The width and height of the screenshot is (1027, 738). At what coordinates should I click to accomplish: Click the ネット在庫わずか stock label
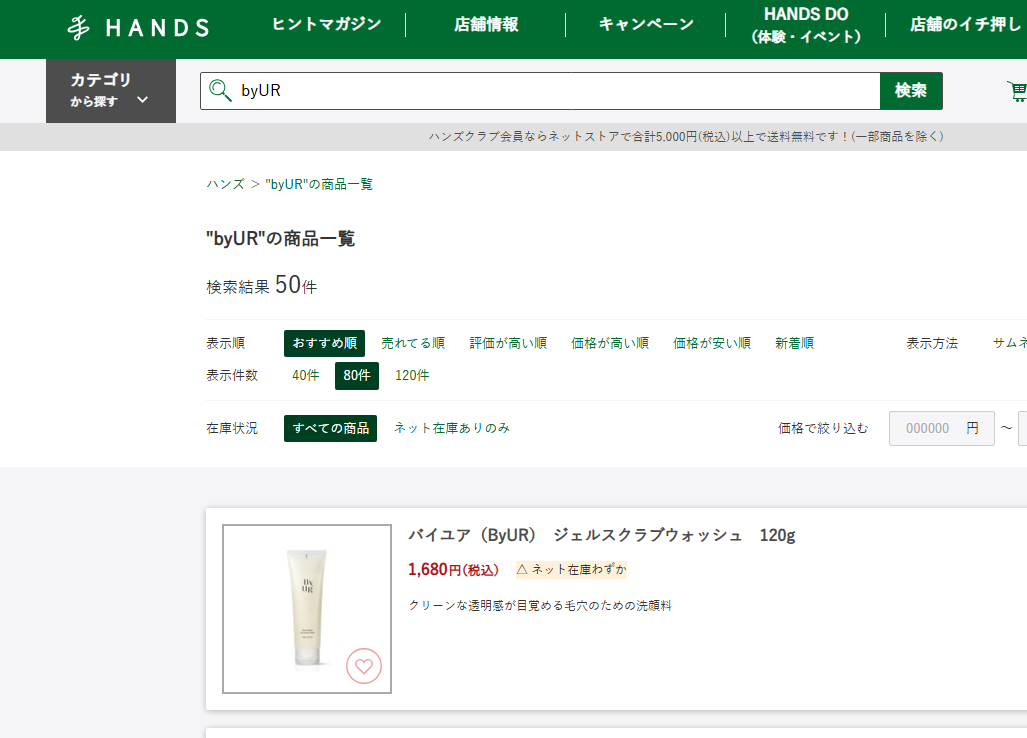coord(571,570)
